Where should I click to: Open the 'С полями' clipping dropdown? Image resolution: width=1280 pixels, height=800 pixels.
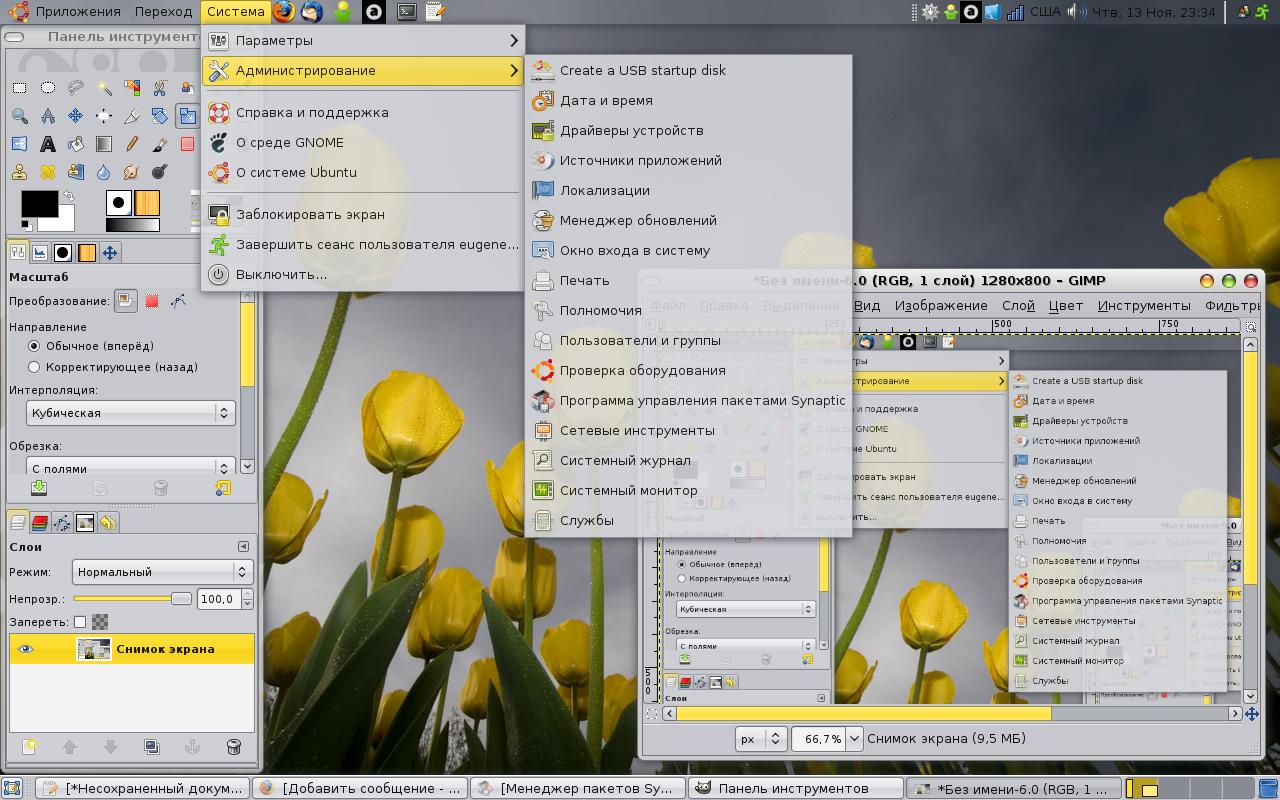coord(130,466)
